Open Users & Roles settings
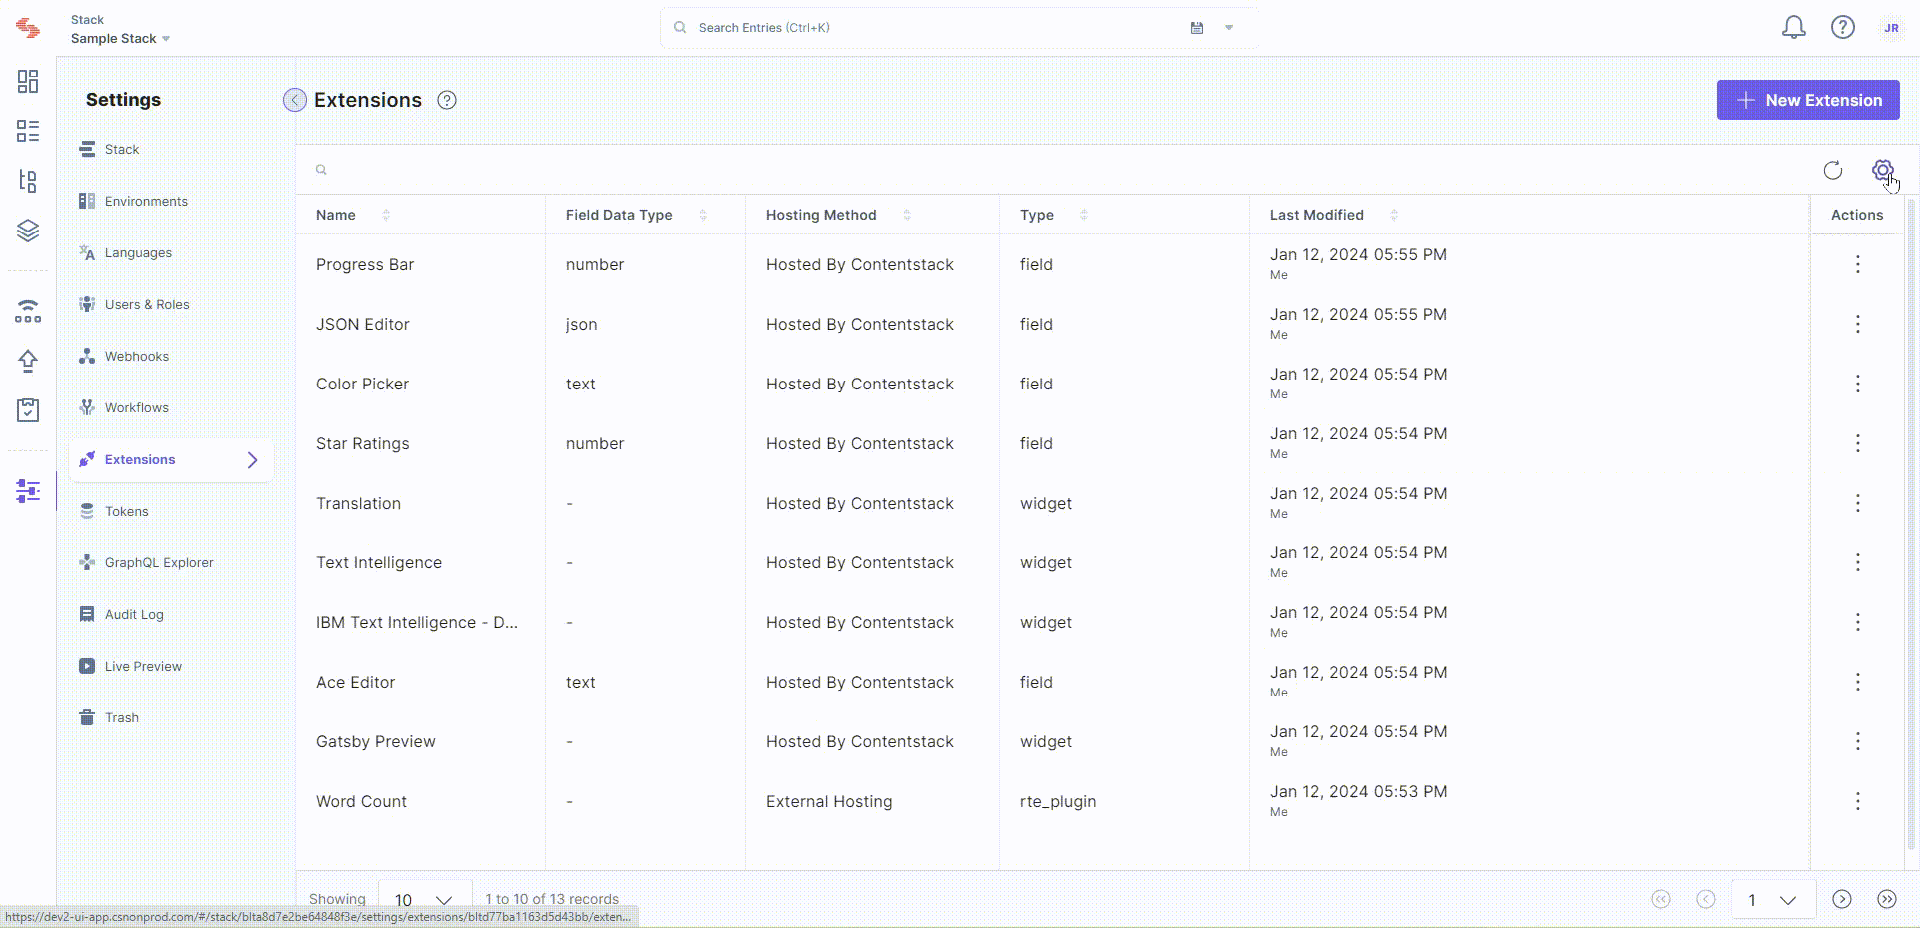This screenshot has height=928, width=1920. point(171,304)
